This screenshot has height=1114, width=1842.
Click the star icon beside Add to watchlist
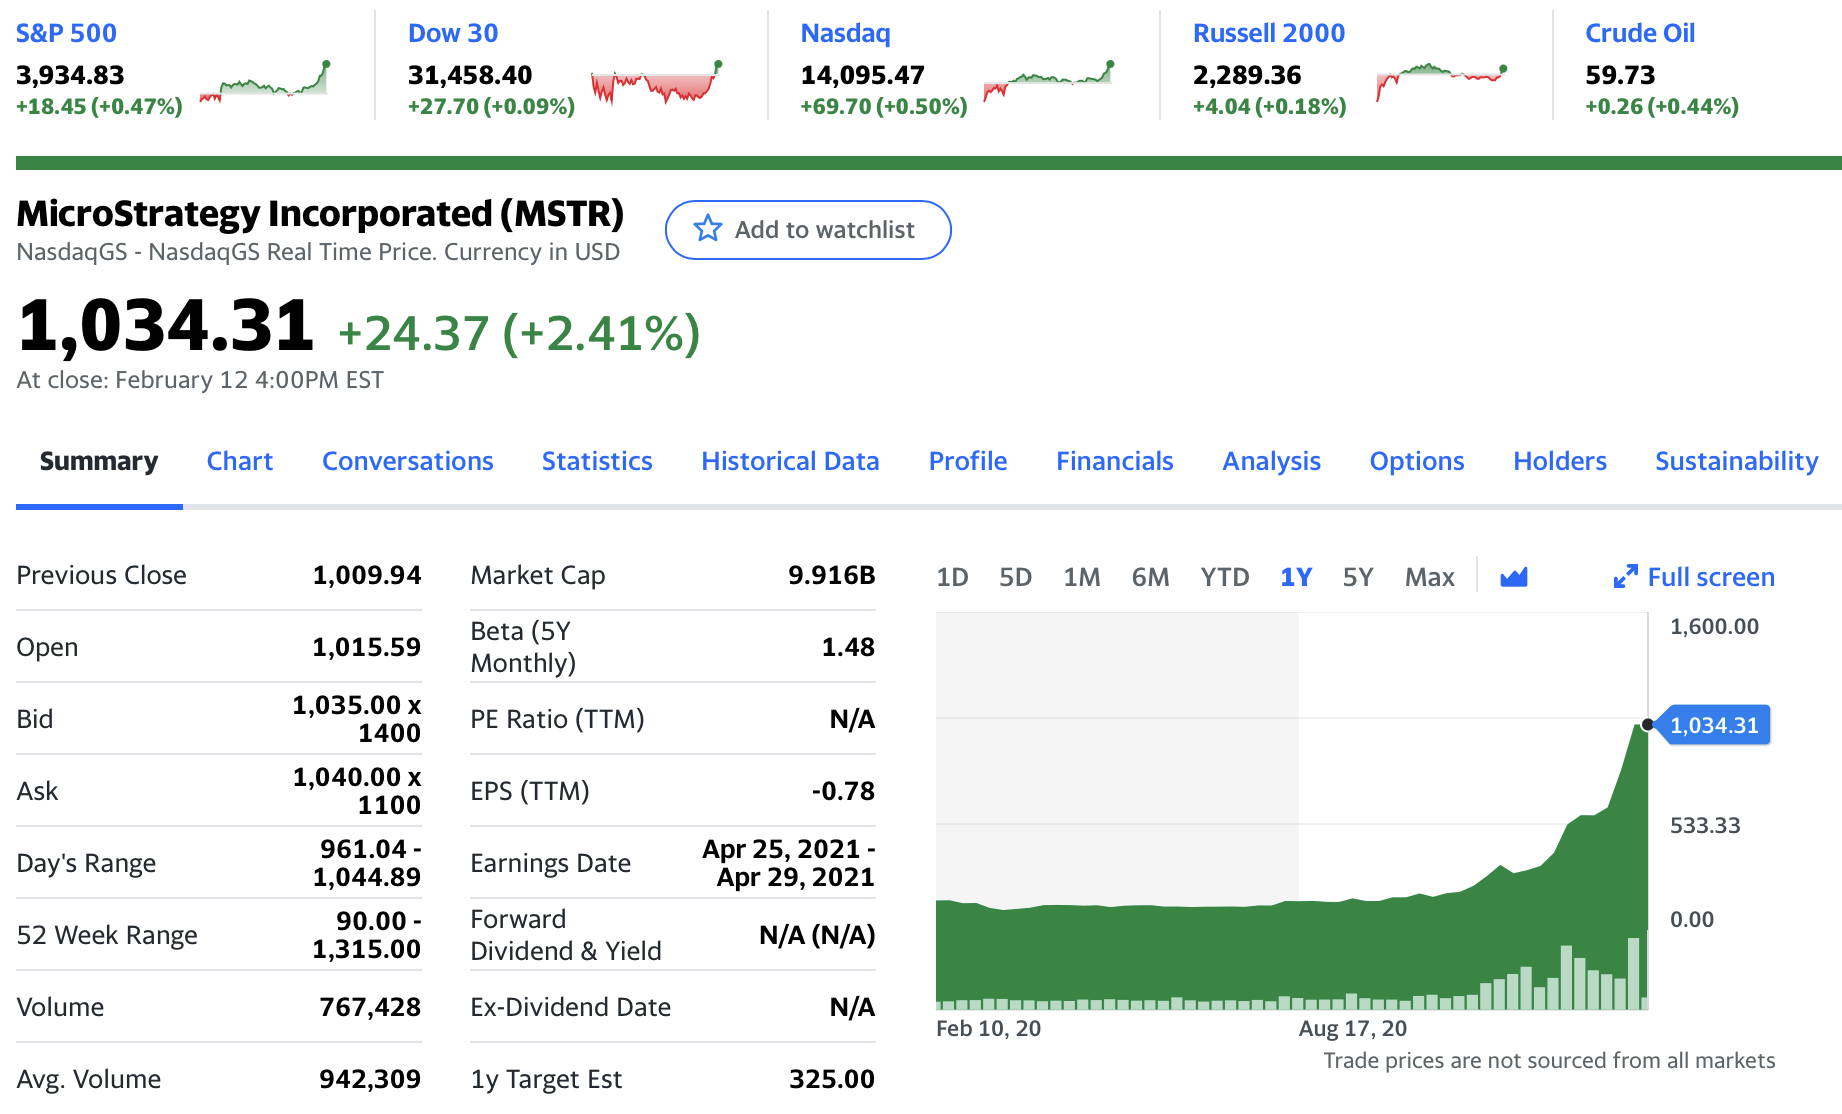708,229
